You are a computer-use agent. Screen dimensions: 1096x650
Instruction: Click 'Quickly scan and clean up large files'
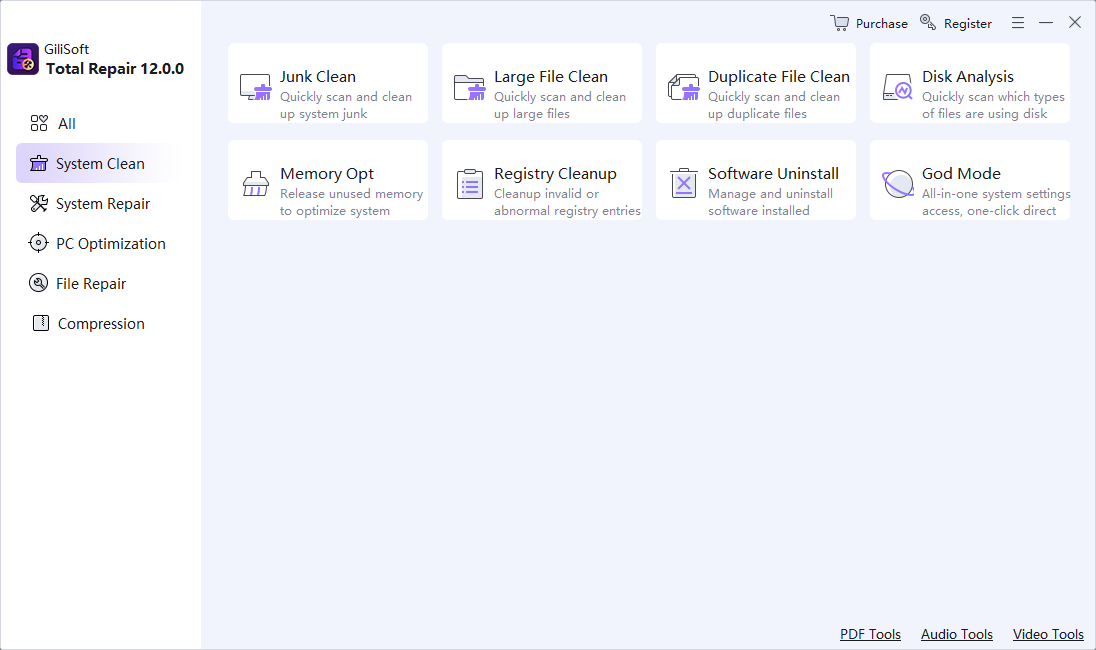pos(560,106)
